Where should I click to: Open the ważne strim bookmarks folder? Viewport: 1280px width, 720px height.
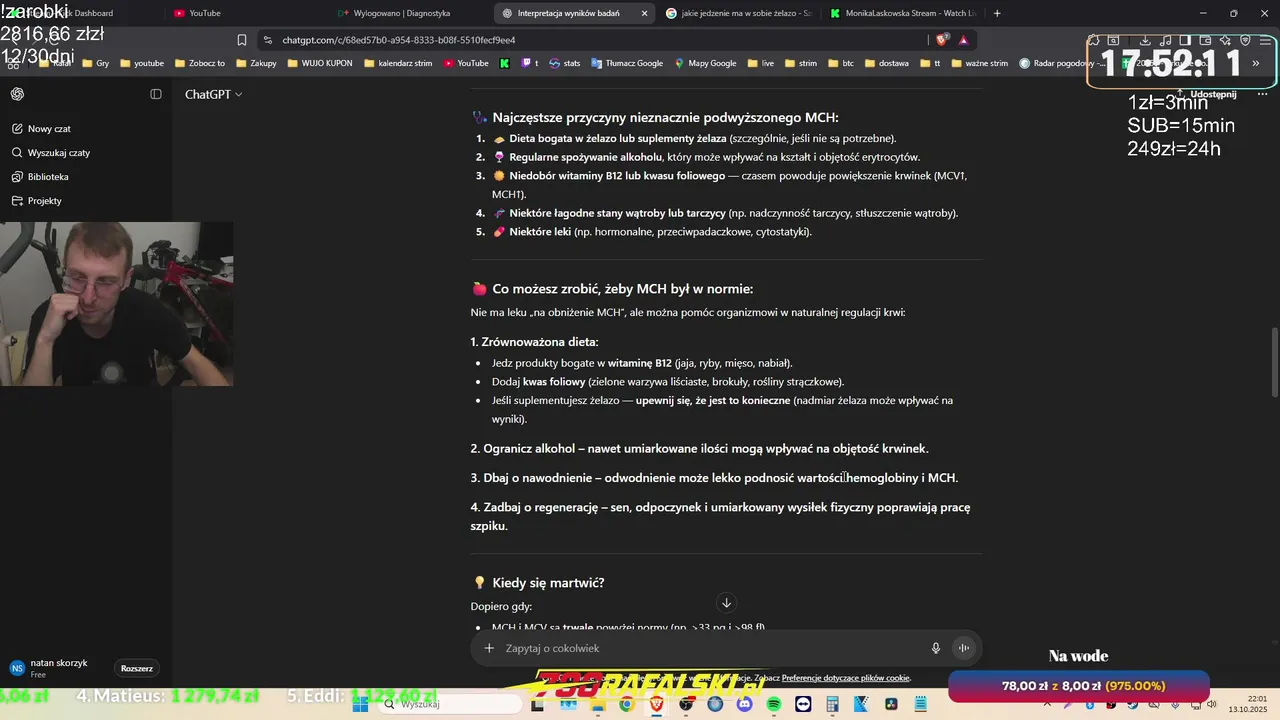[x=978, y=63]
